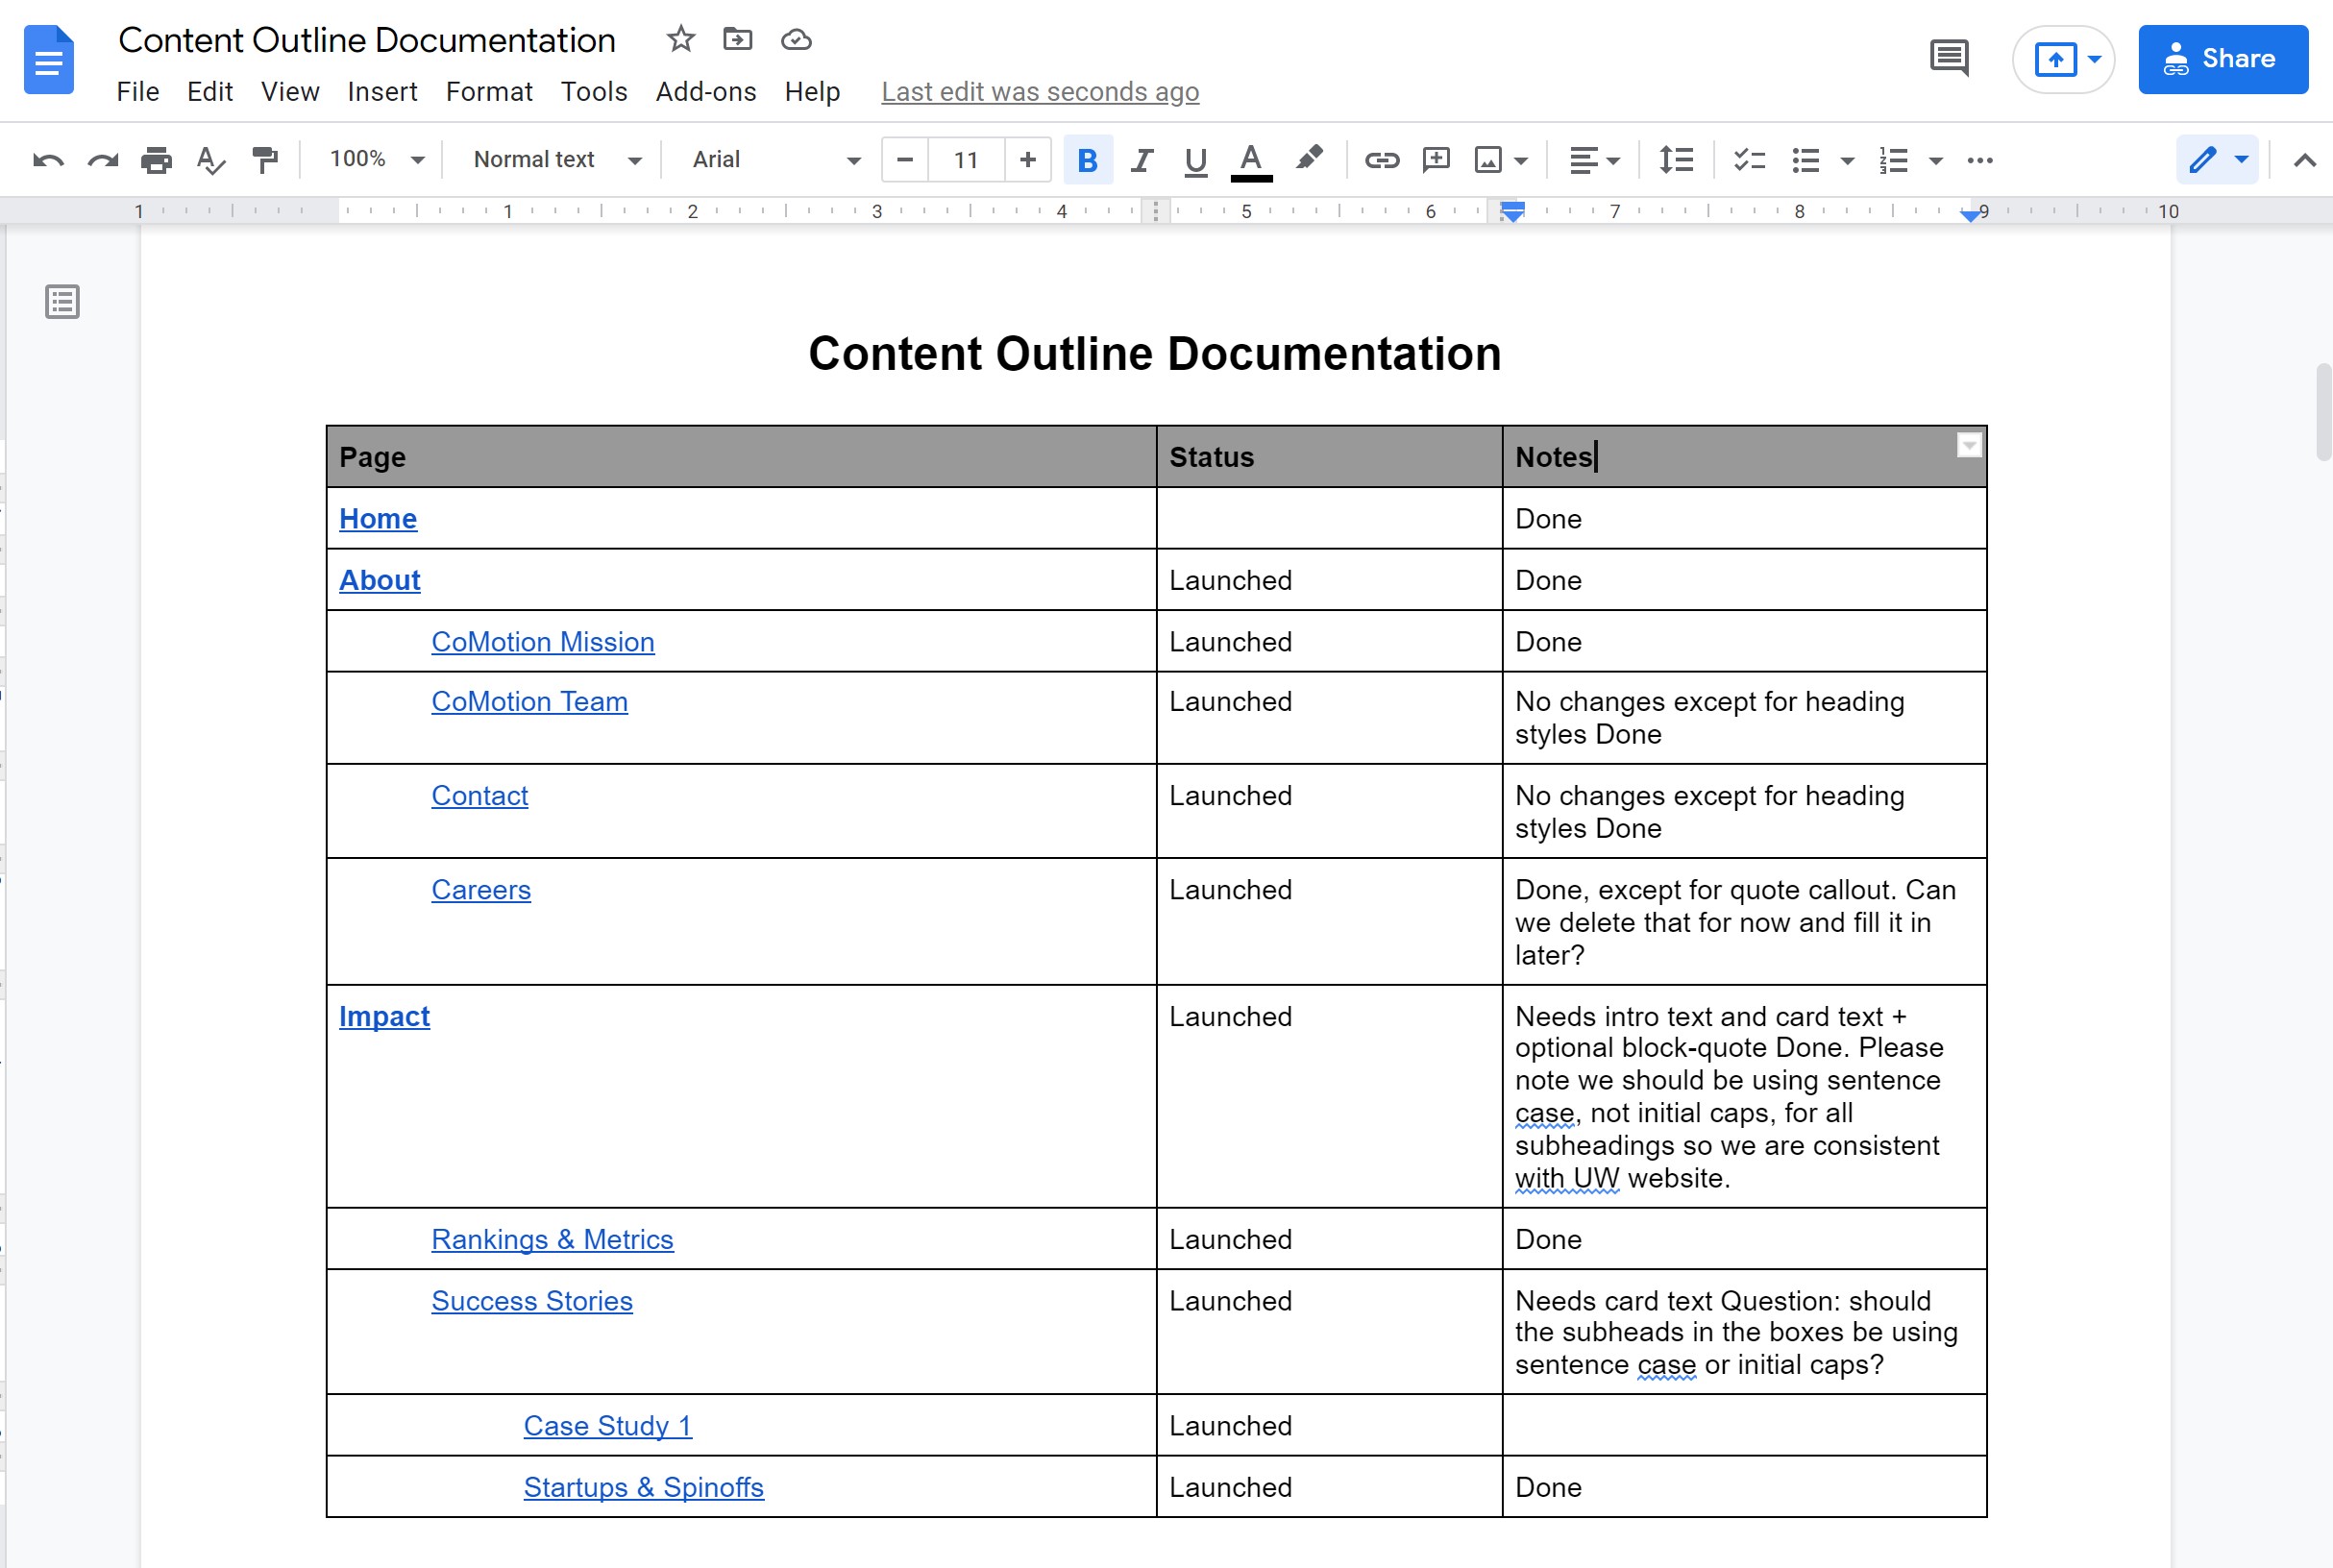Open the Insert menu

coord(382,92)
